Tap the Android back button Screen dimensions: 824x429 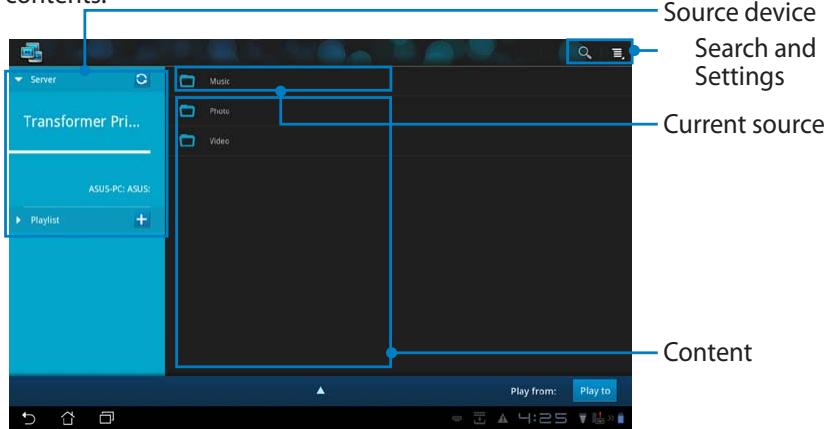[28, 418]
